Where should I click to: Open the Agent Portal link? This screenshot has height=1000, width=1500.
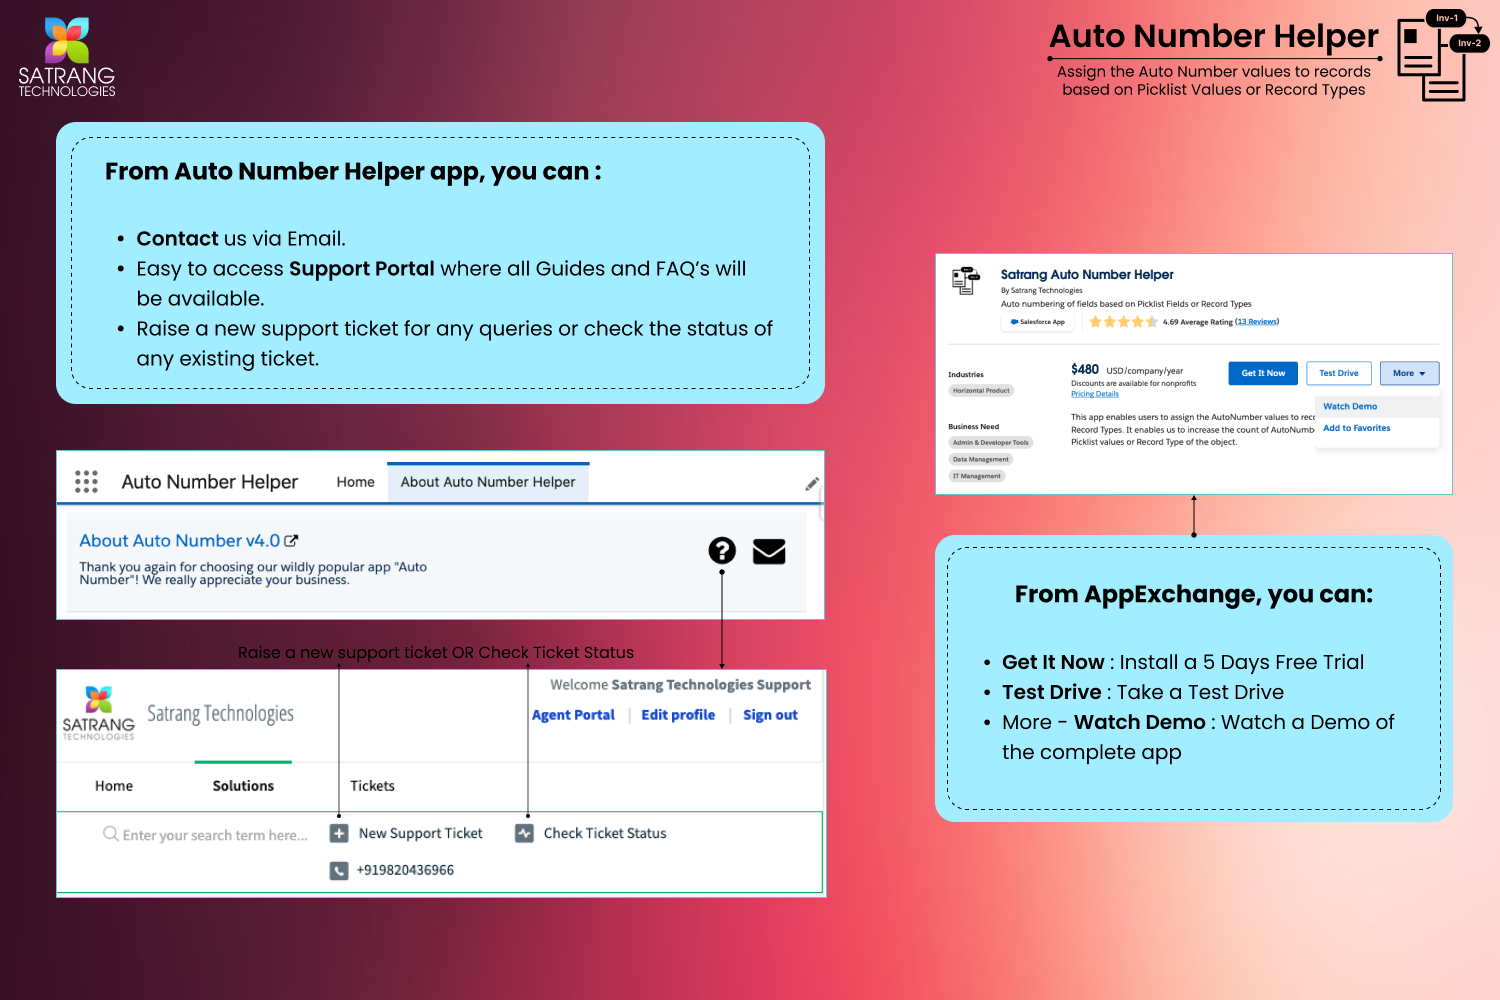[573, 715]
